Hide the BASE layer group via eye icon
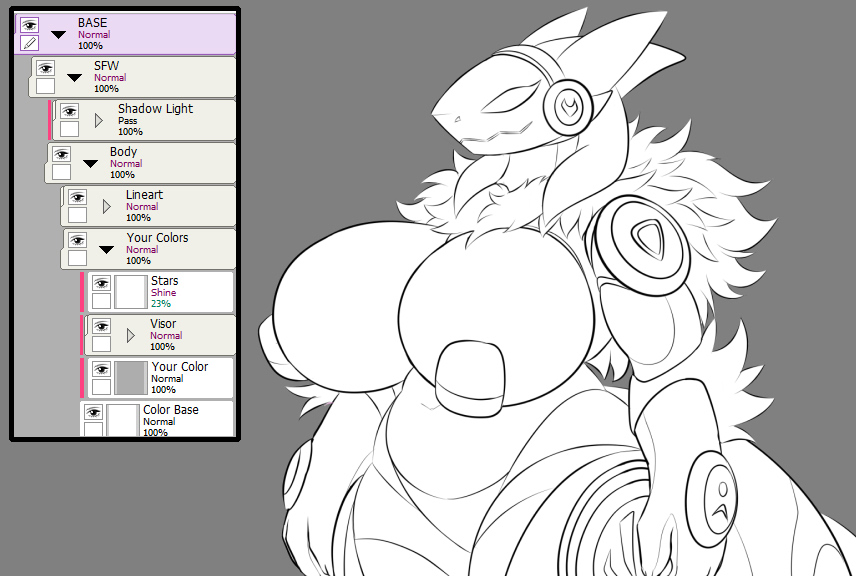The height and width of the screenshot is (576, 856). point(29,25)
